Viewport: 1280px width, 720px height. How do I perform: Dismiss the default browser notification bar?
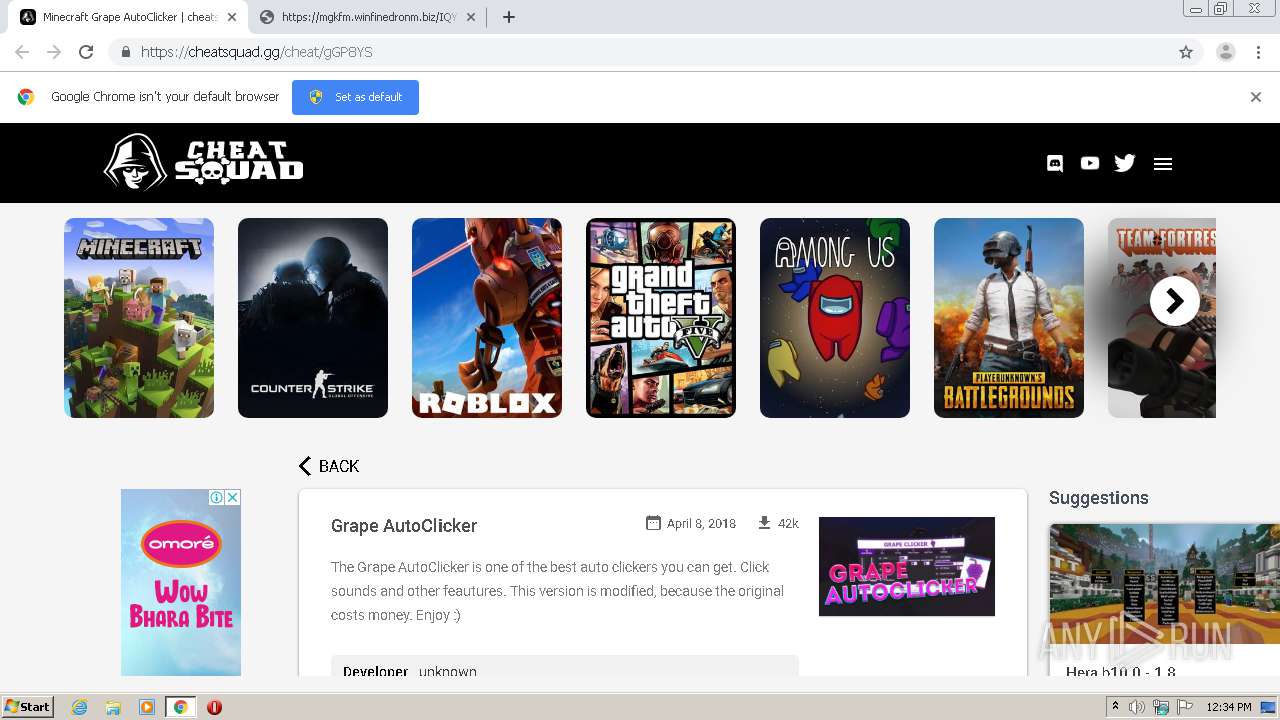[1256, 97]
